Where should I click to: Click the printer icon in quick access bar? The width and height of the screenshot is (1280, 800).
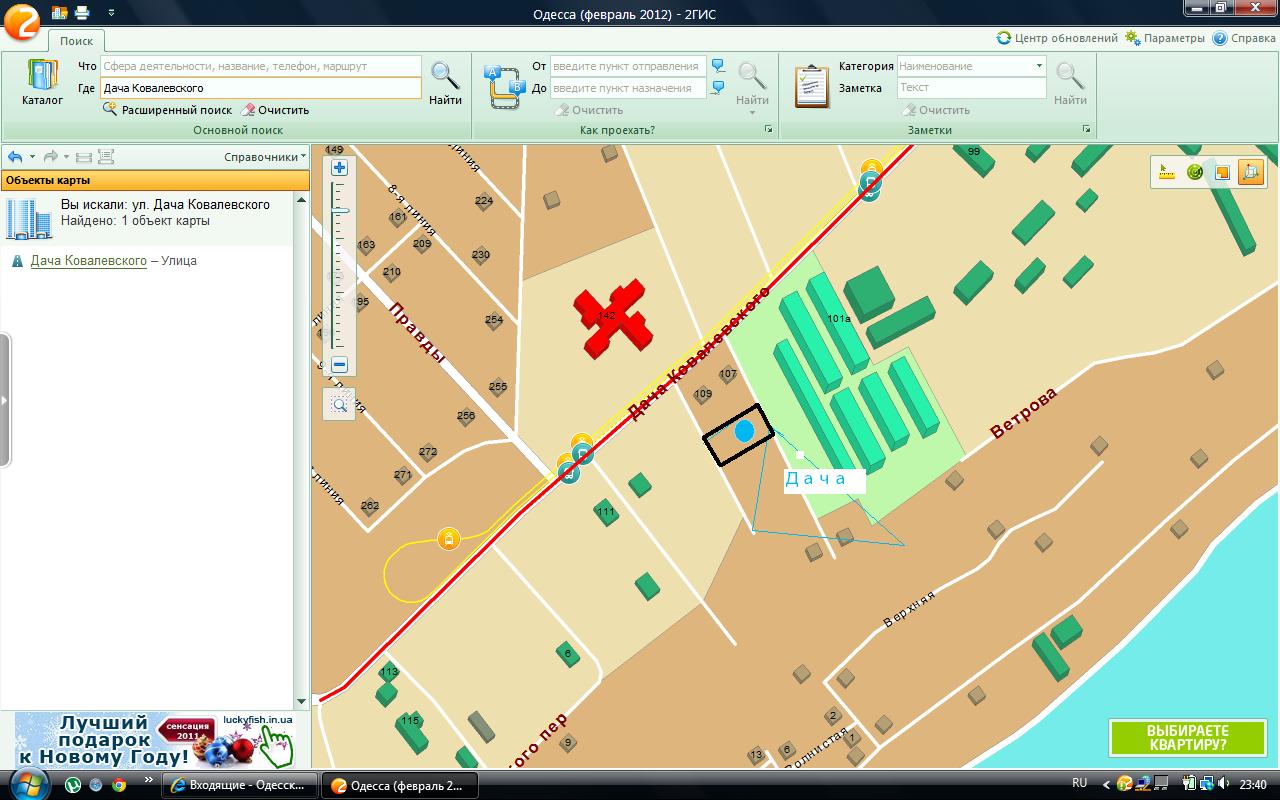coord(82,13)
